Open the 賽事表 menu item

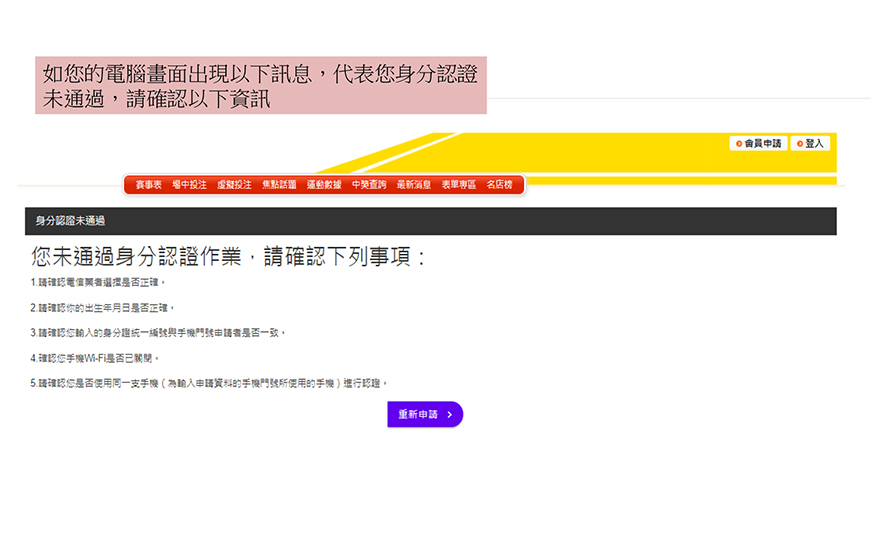click(x=148, y=185)
